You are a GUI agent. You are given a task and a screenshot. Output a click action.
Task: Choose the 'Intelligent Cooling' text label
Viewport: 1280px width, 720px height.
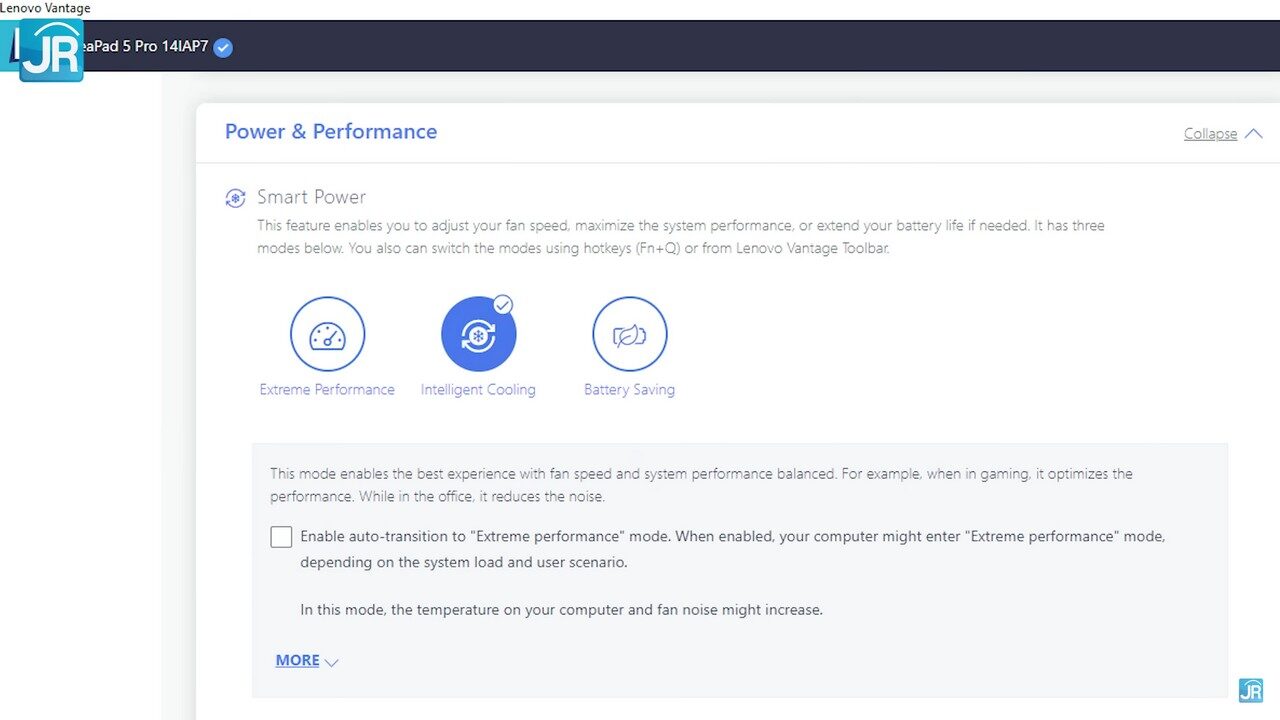478,390
